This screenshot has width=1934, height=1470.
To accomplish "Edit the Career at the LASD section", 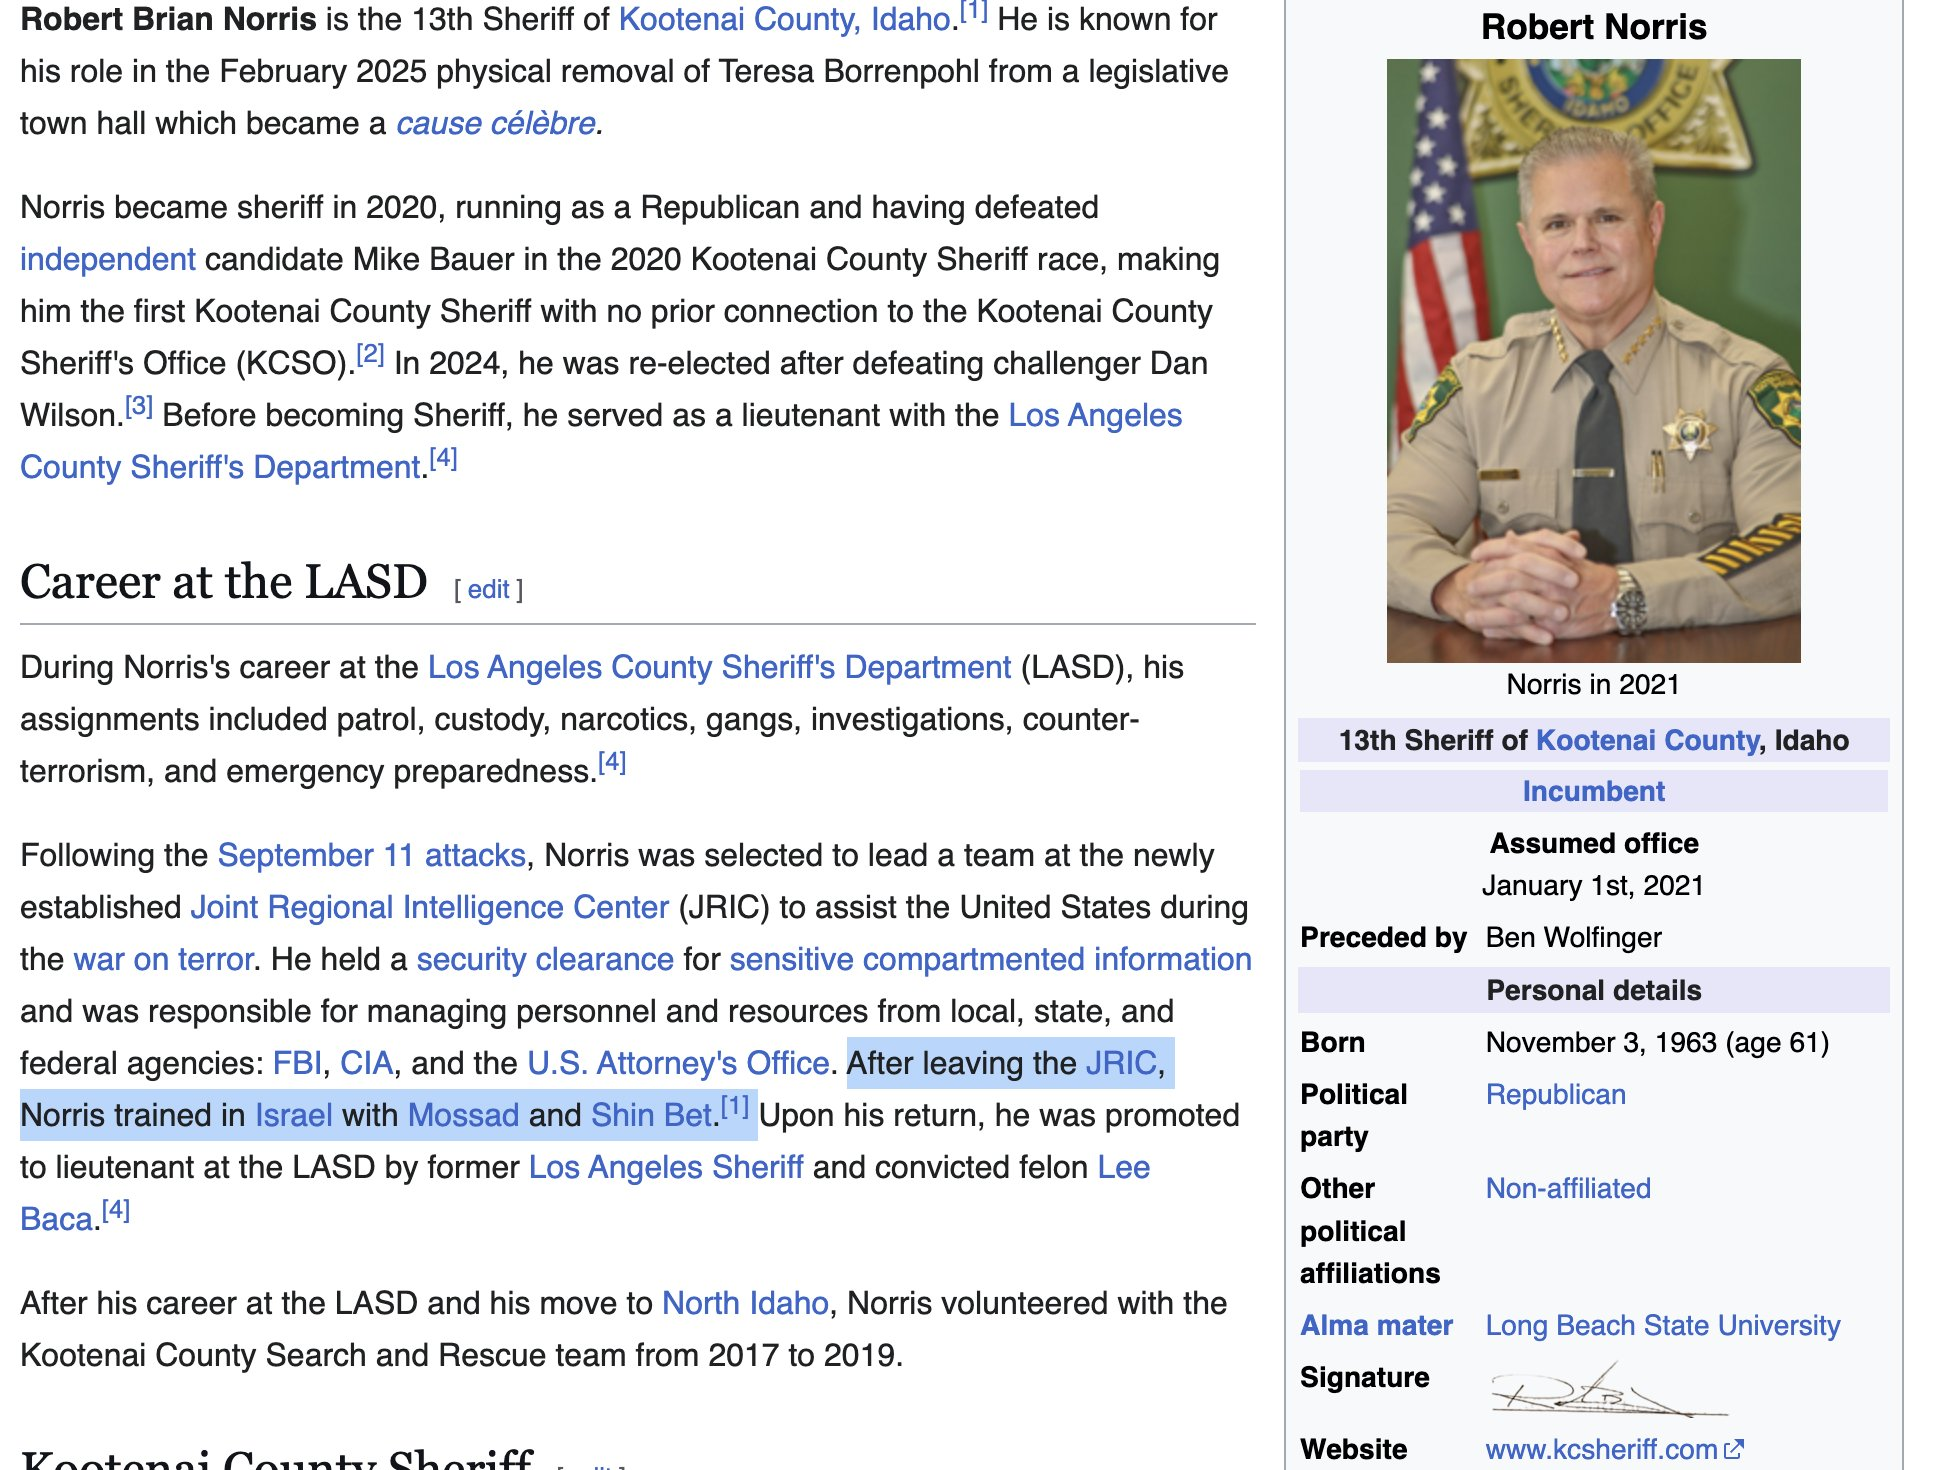I will pyautogui.click(x=488, y=589).
